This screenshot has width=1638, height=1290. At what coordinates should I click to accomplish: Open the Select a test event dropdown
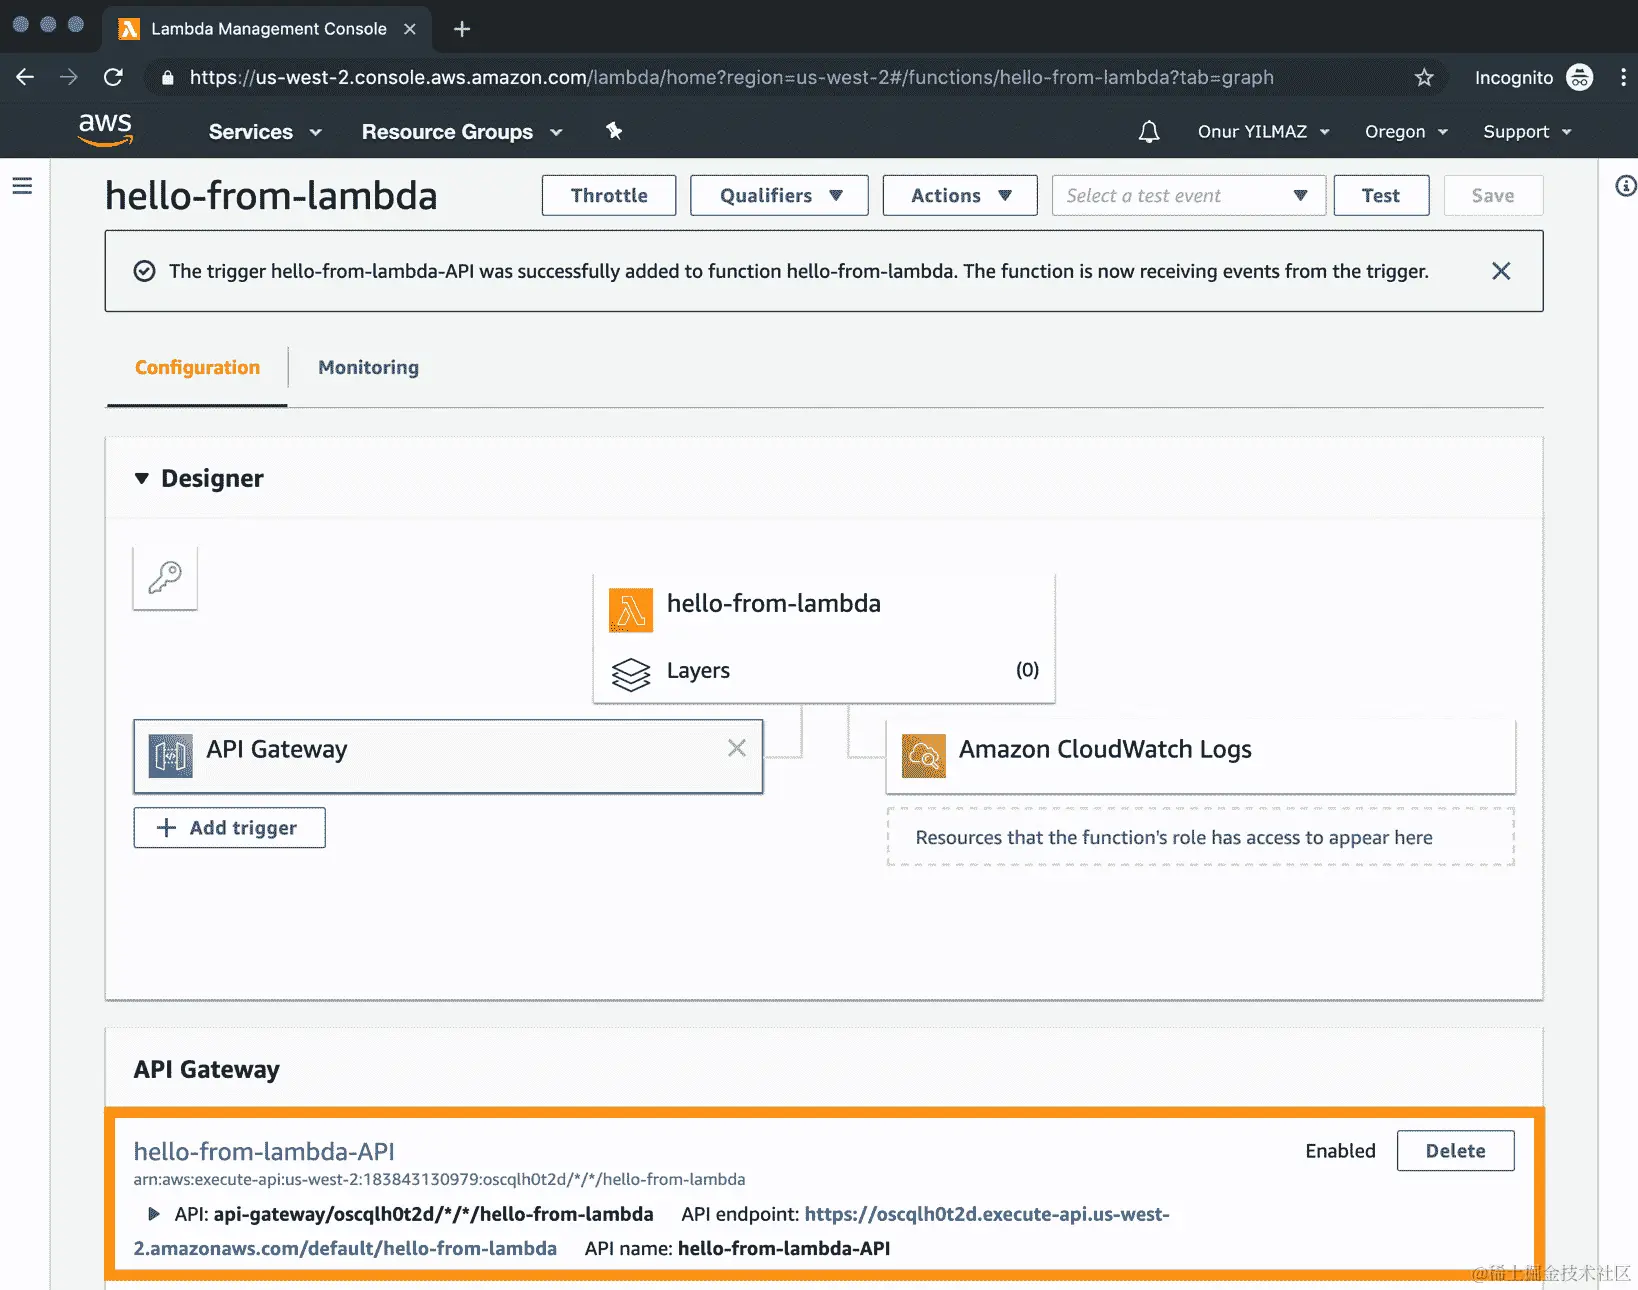1188,195
